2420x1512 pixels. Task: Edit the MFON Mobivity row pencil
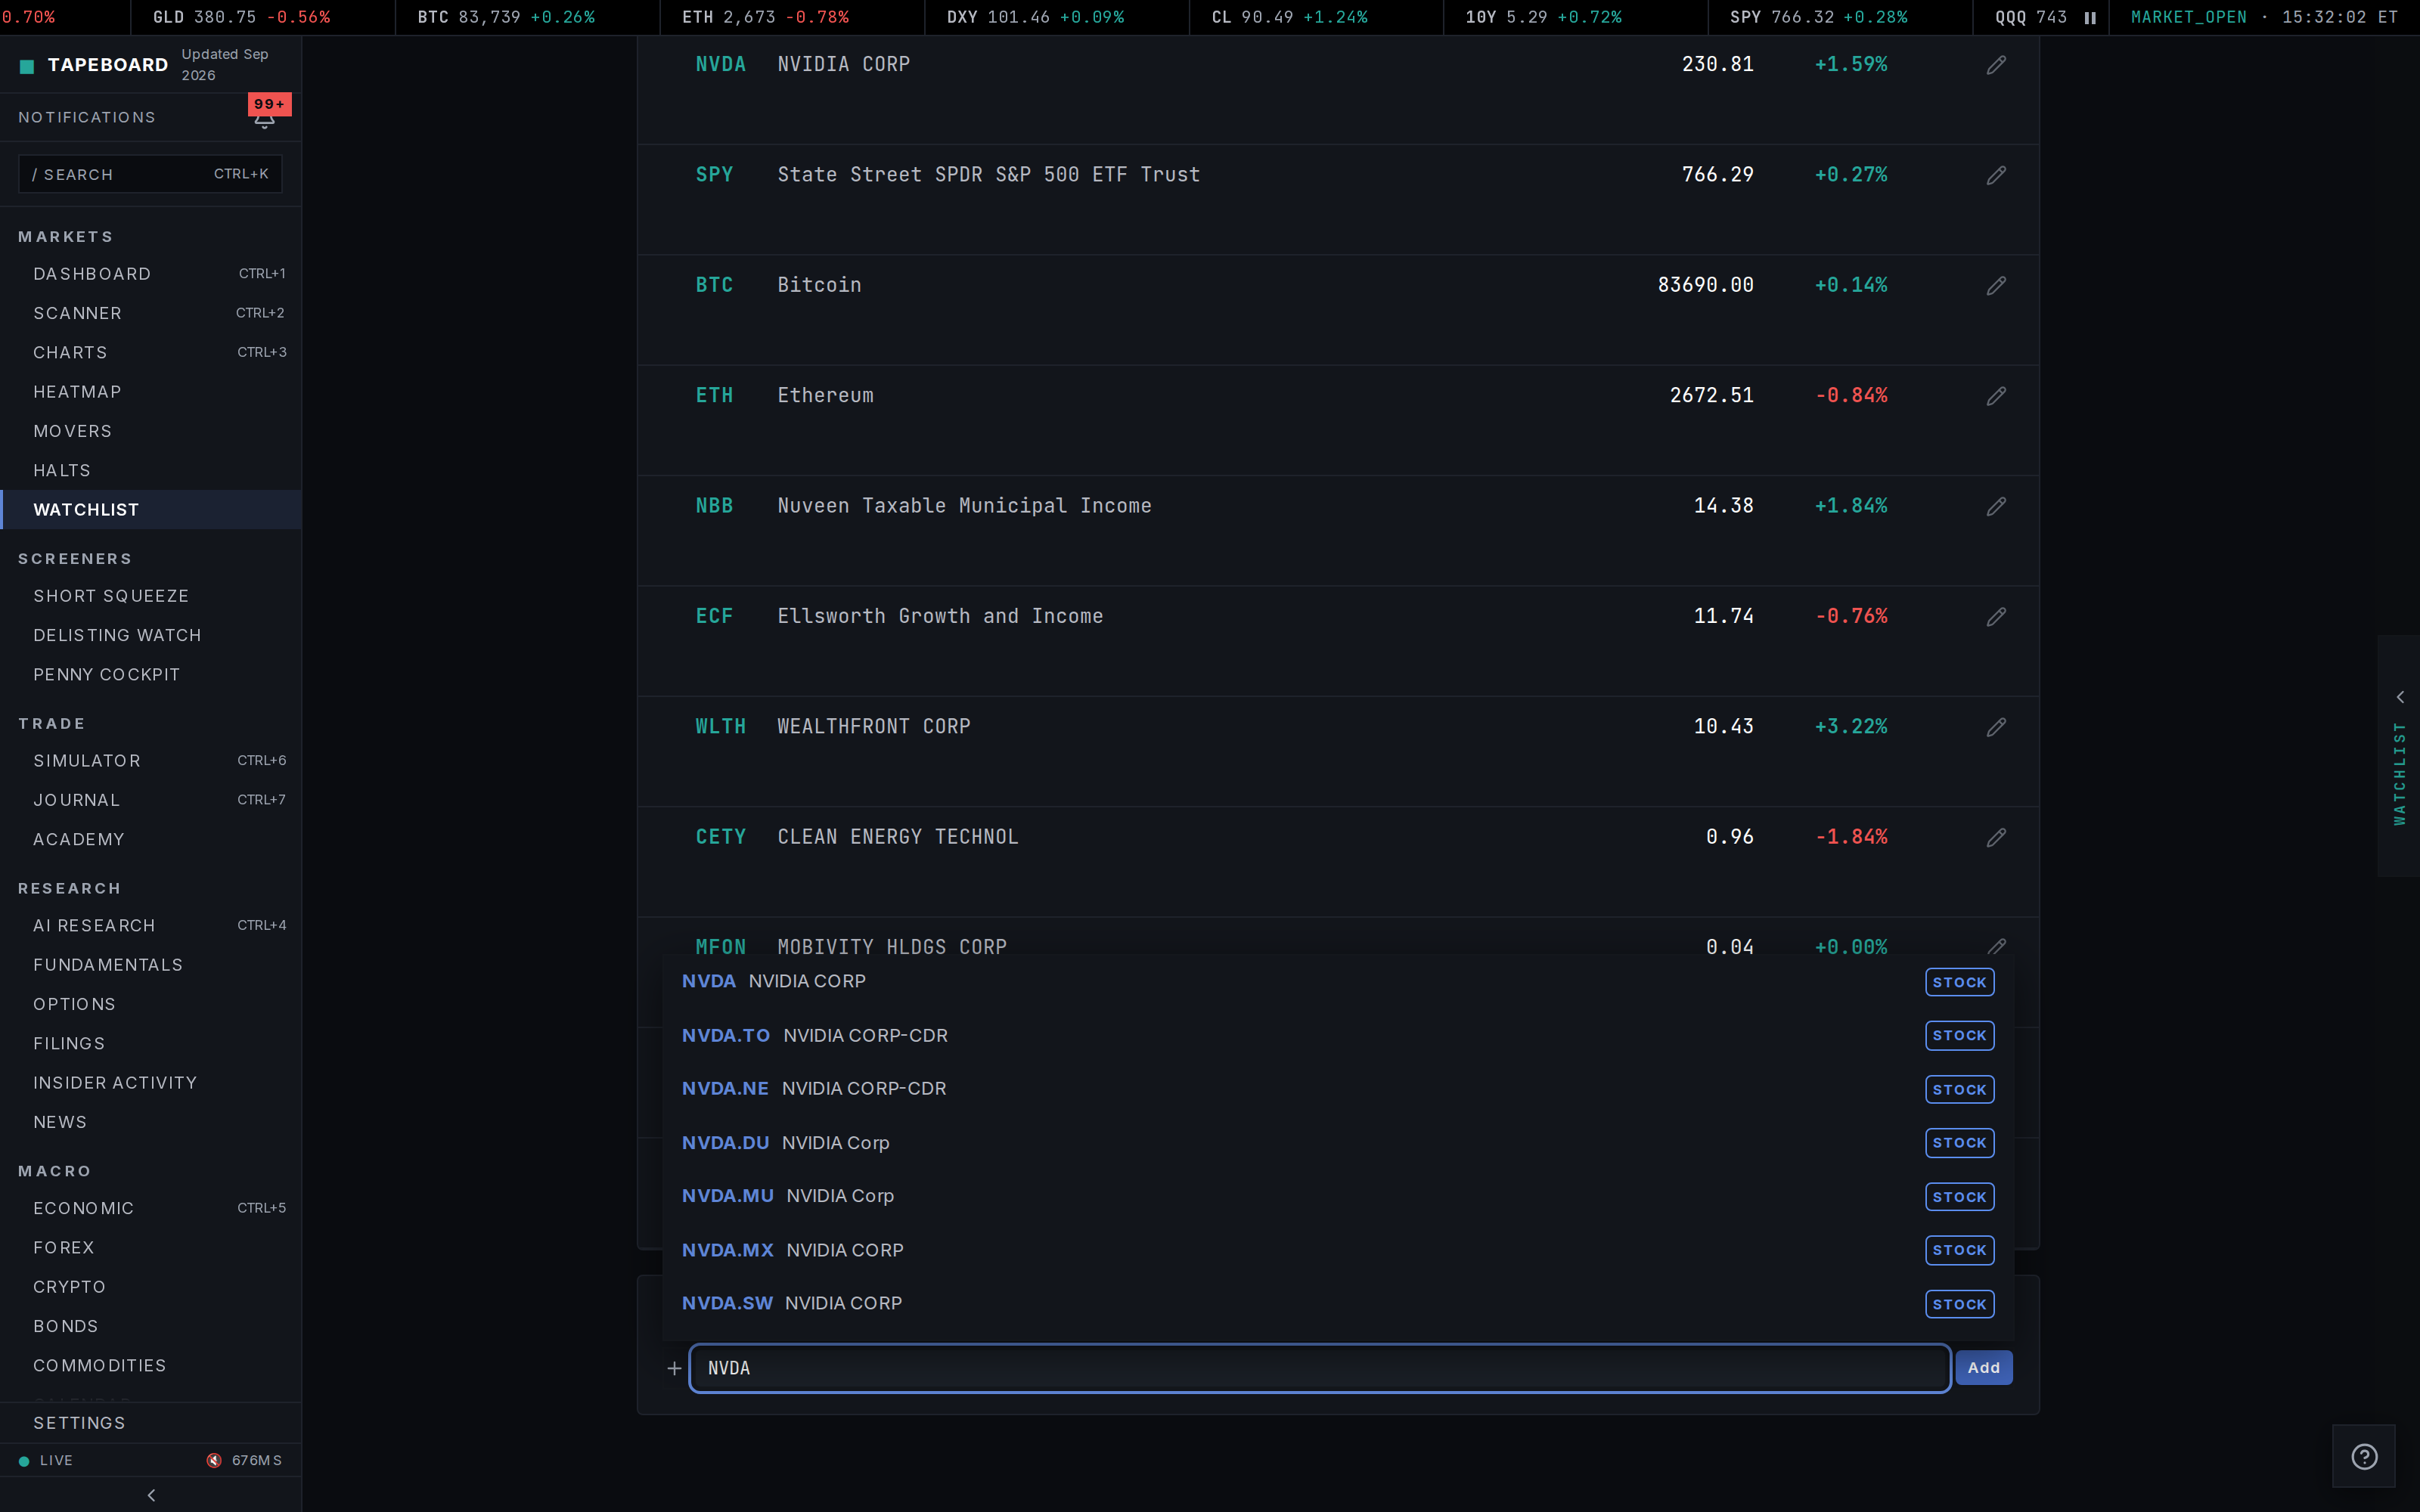1996,946
